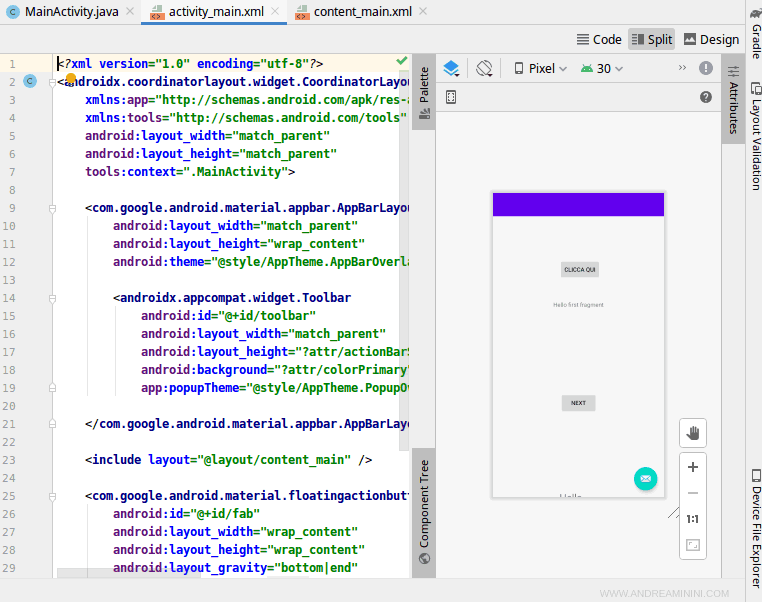Collapse AppBarLayout fold on line 9

pos(52,208)
